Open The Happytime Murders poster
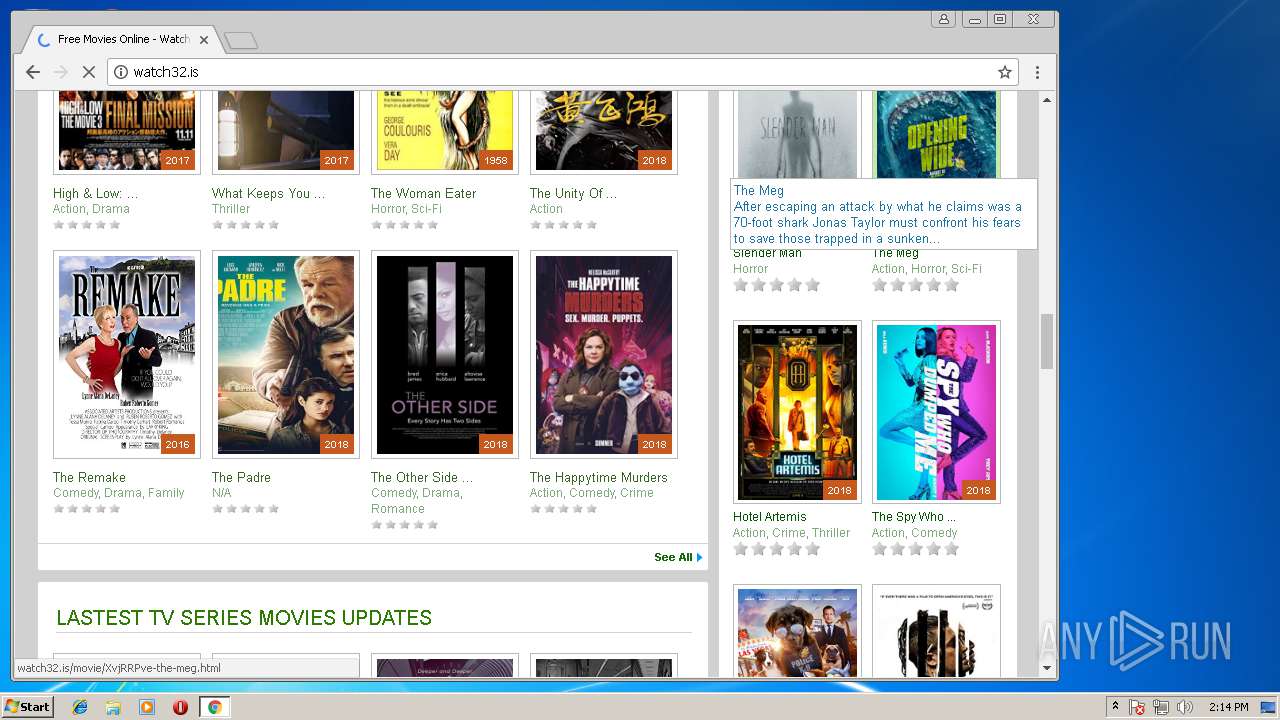This screenshot has height=720, width=1280. pos(603,354)
